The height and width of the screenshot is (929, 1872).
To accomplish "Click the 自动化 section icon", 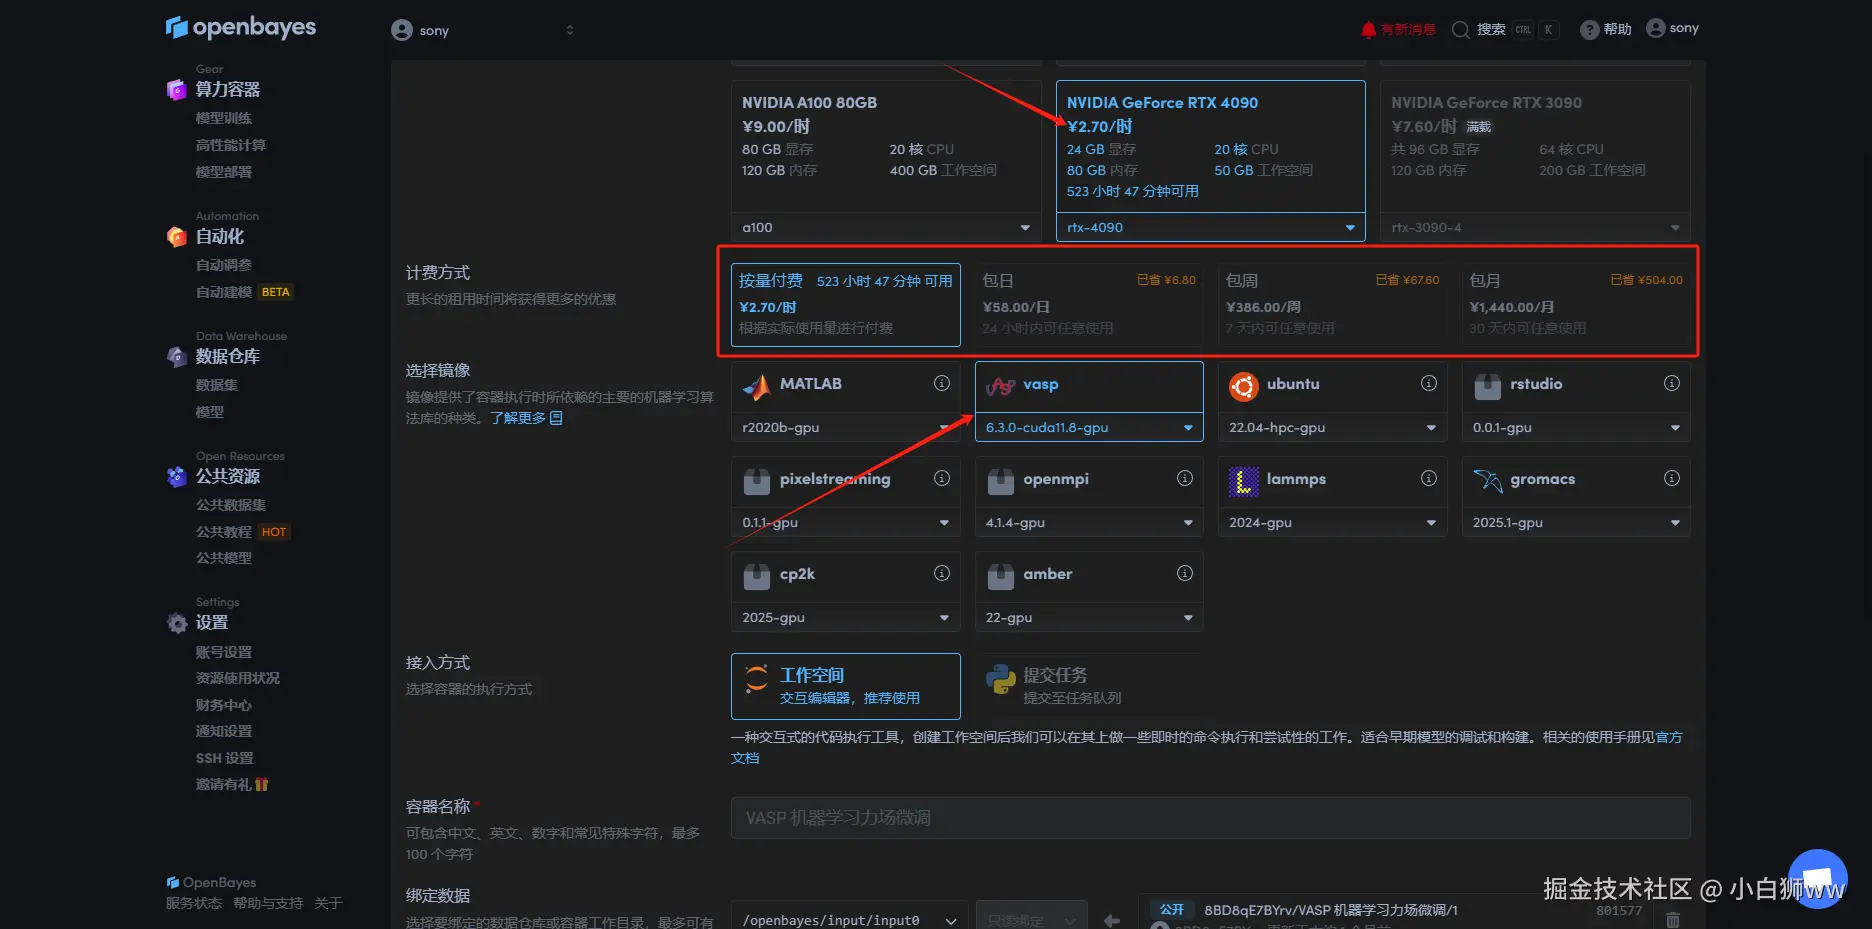I will 177,237.
